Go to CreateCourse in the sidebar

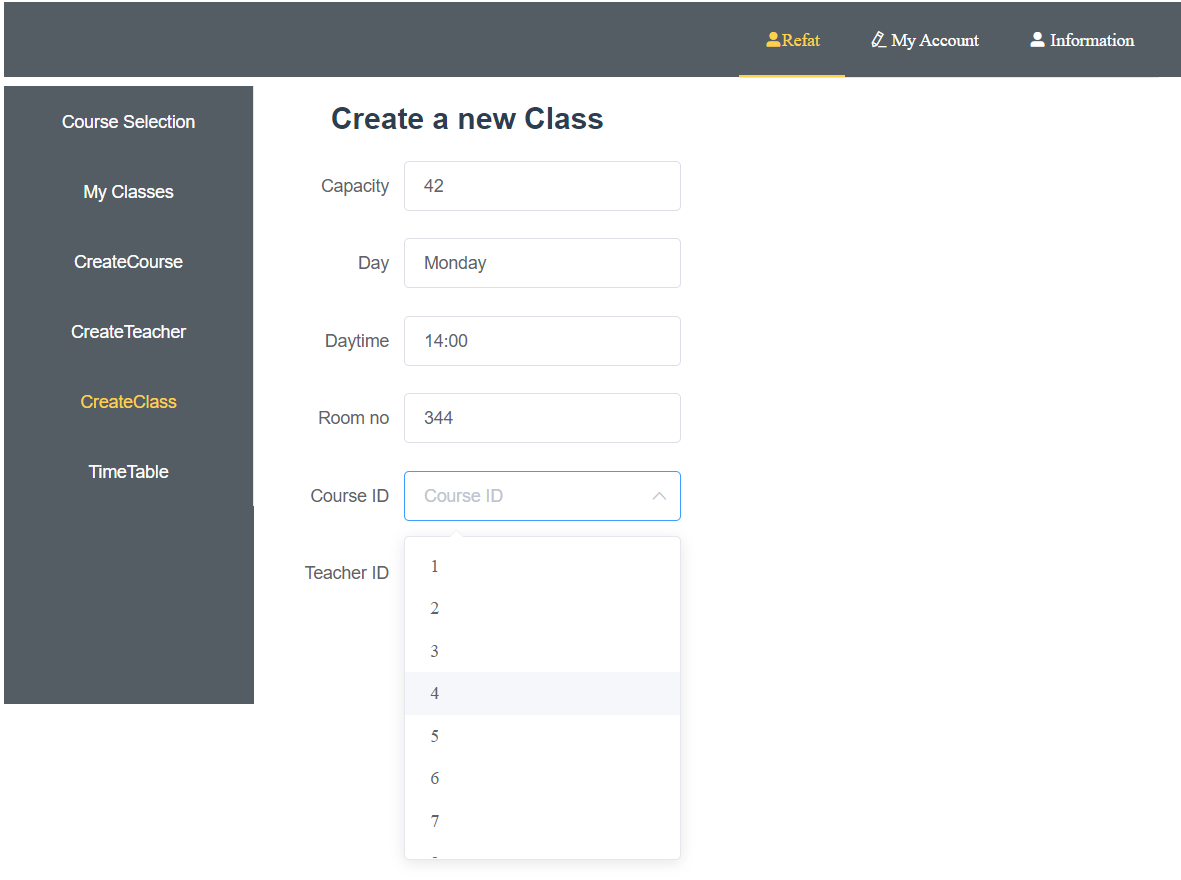pos(128,261)
